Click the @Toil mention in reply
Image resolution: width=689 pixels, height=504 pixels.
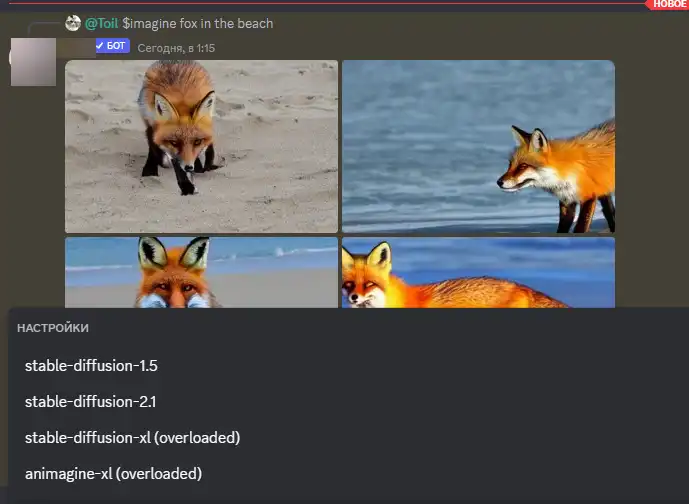tap(101, 23)
